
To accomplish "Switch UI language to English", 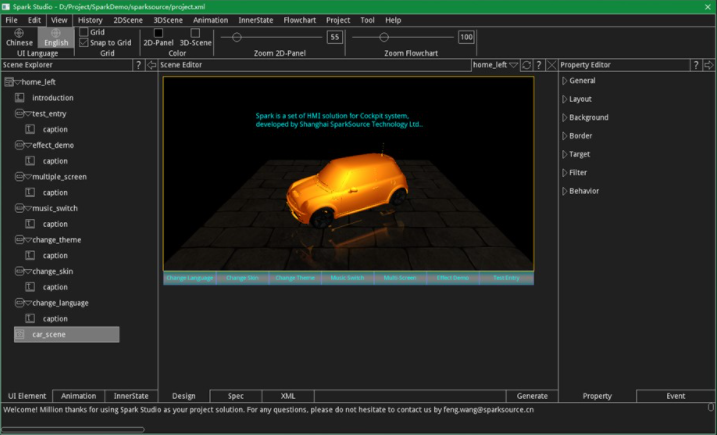I will [x=56, y=38].
